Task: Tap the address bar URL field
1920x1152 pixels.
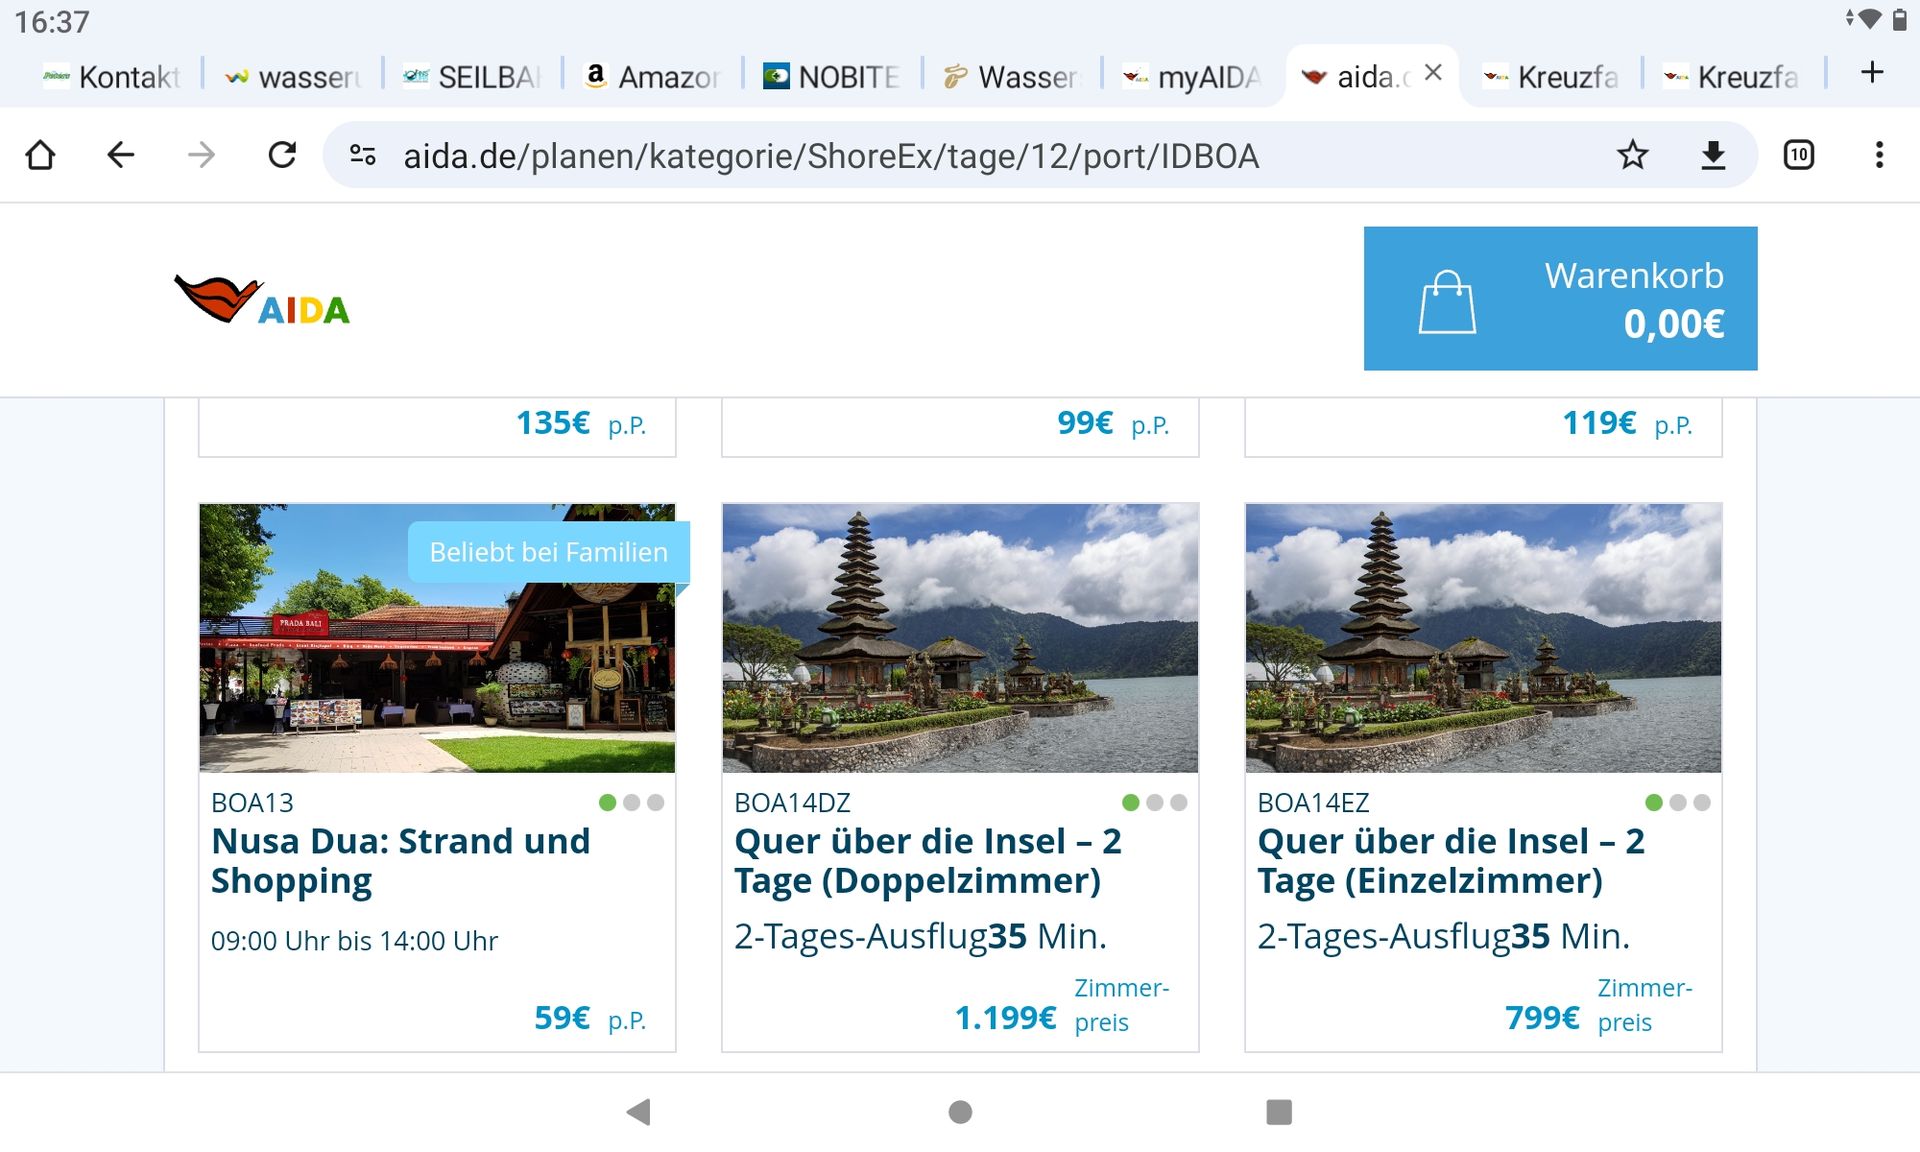Action: click(x=830, y=156)
